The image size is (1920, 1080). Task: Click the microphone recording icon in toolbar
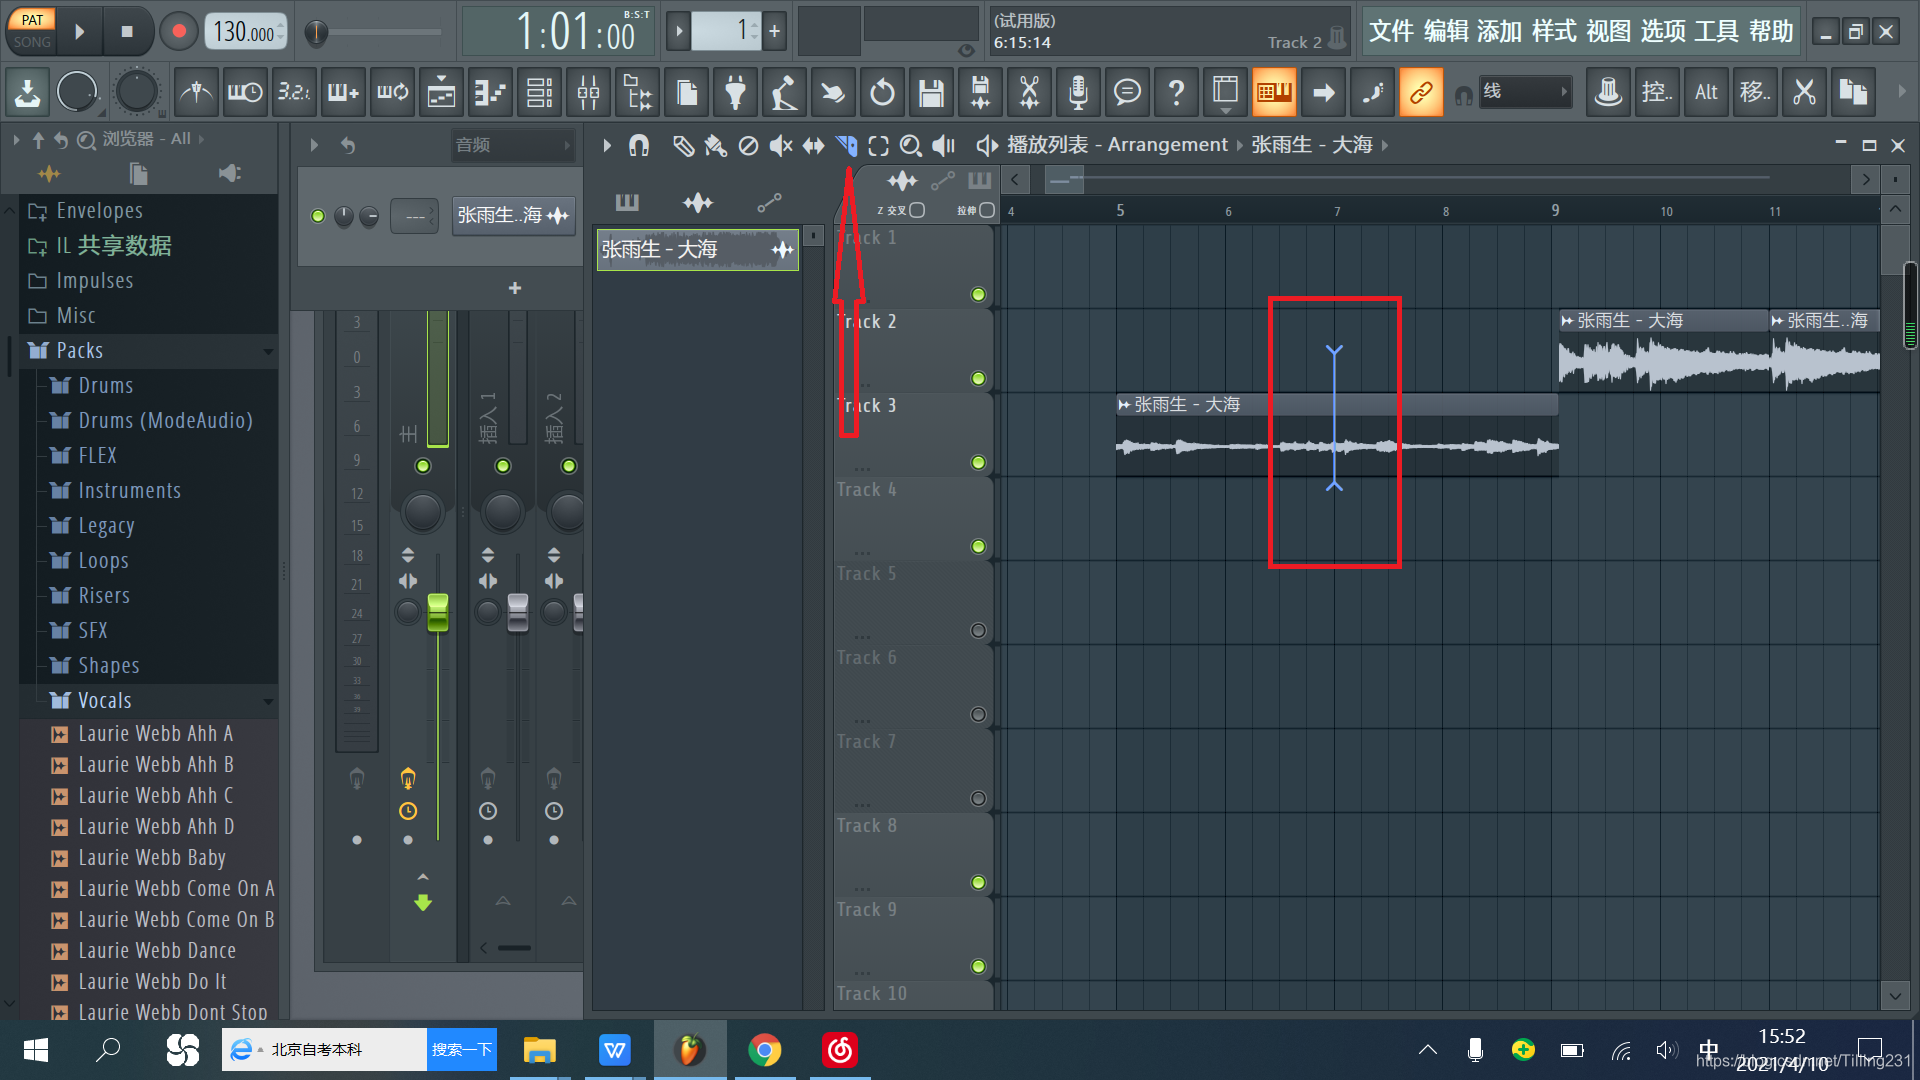1078,93
